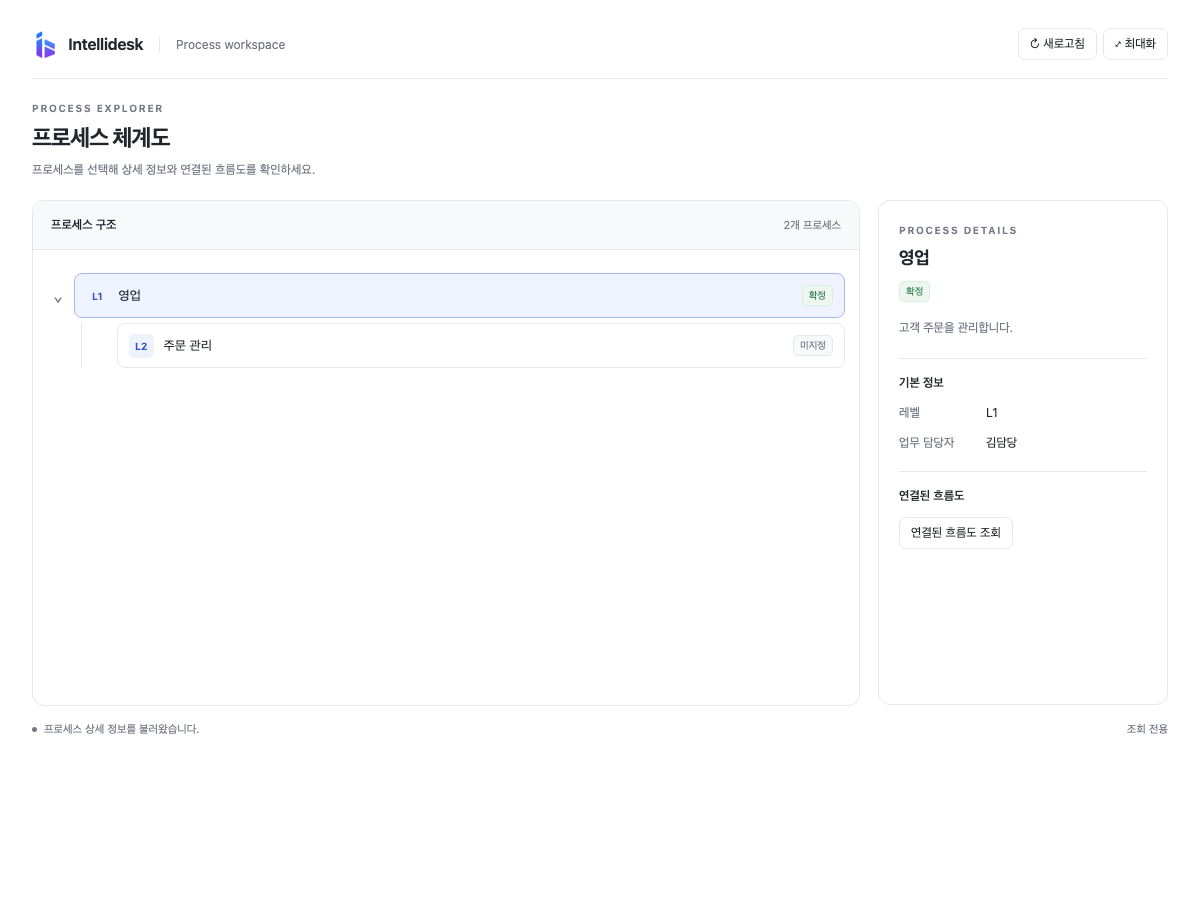Screen dimensions: 1200x900
Task: Open 연결된 흐름도 조회 button
Action: point(956,533)
